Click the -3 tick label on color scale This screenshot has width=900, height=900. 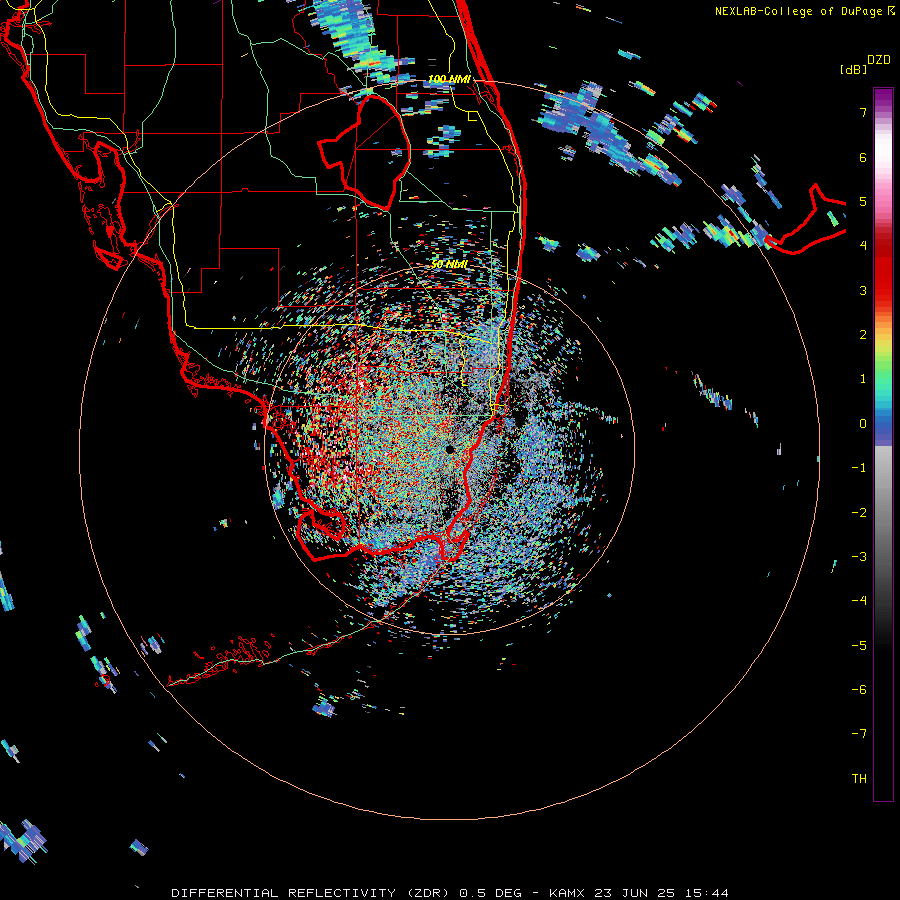click(859, 557)
